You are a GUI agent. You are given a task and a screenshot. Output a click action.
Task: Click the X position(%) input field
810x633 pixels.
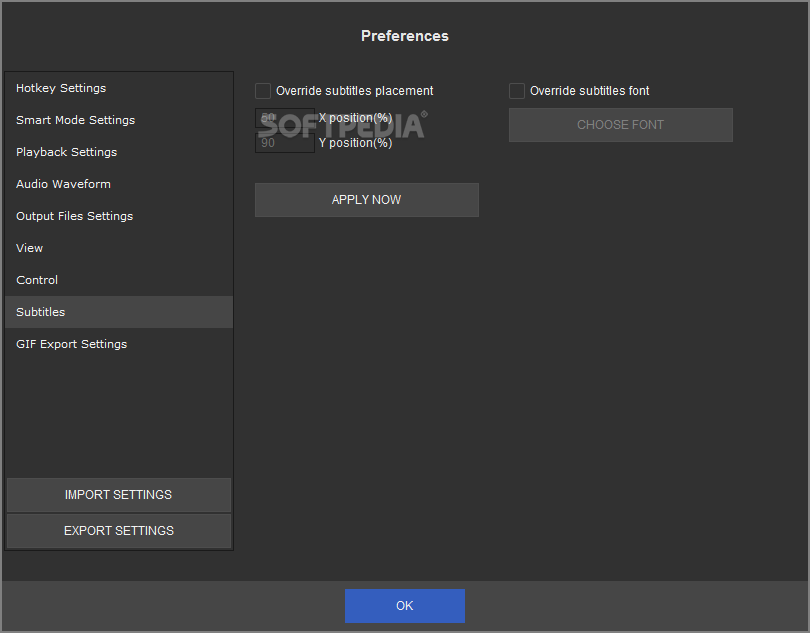pyautogui.click(x=285, y=118)
